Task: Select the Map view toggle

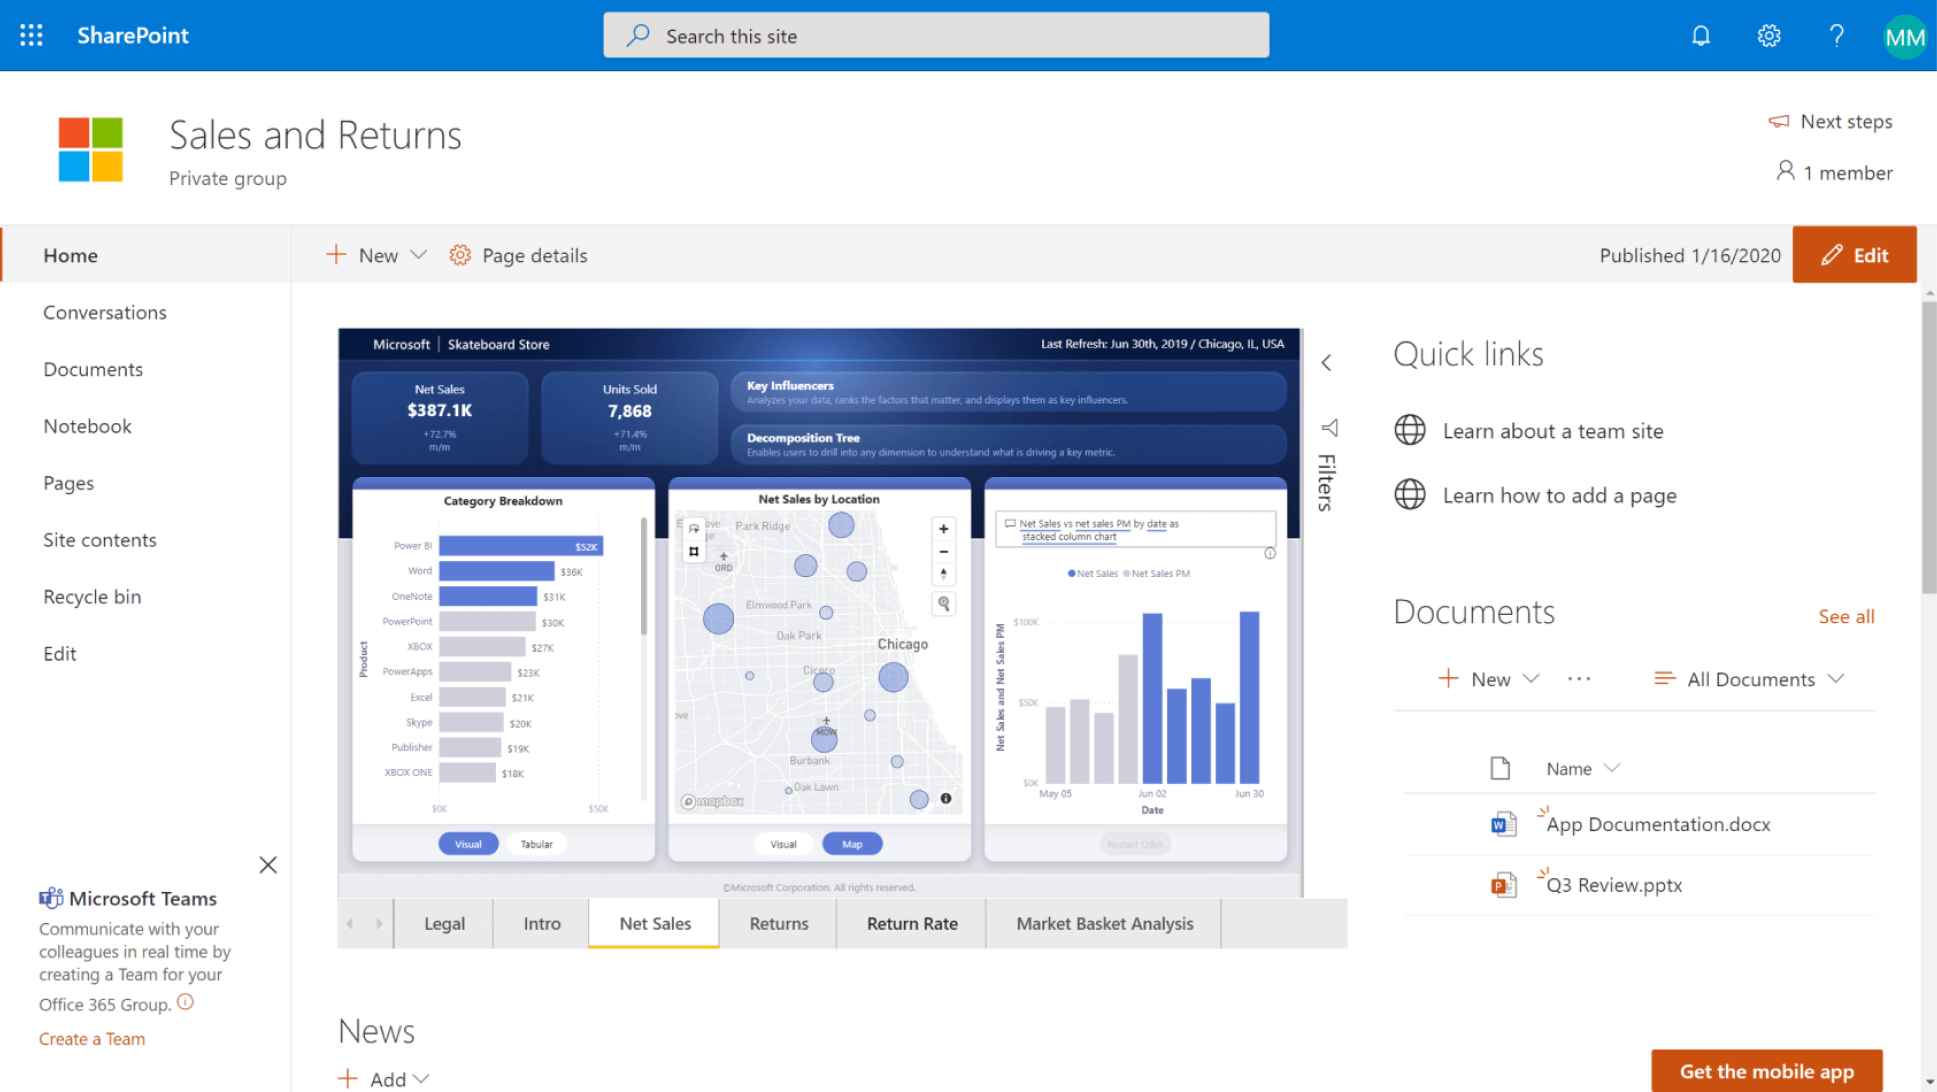Action: (852, 844)
